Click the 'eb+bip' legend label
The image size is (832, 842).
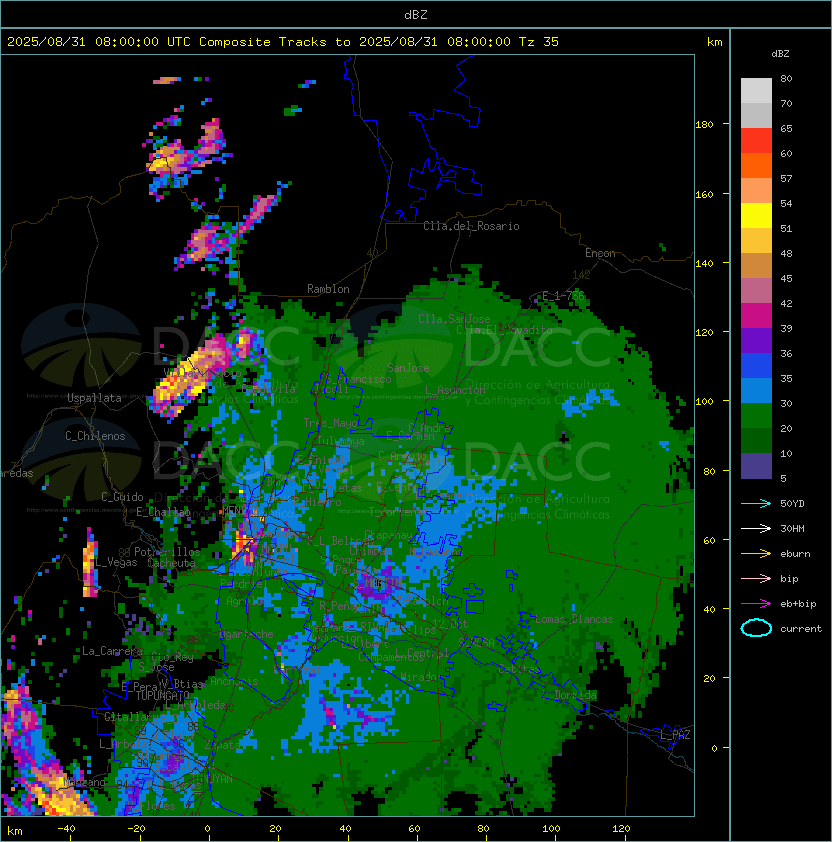tap(798, 604)
